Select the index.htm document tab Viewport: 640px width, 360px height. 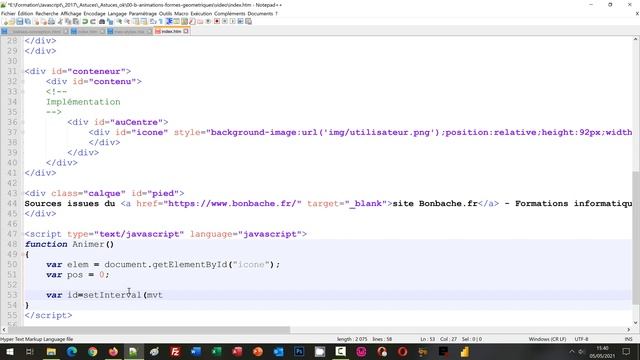(171, 31)
